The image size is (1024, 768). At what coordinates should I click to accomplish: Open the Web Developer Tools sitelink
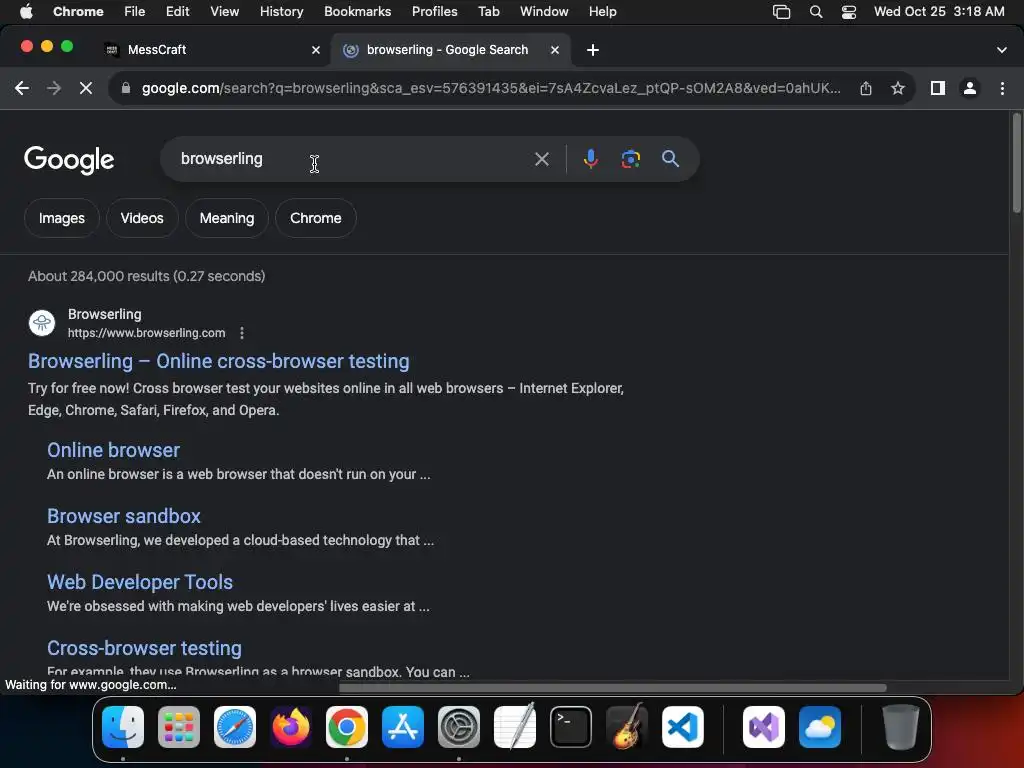140,582
